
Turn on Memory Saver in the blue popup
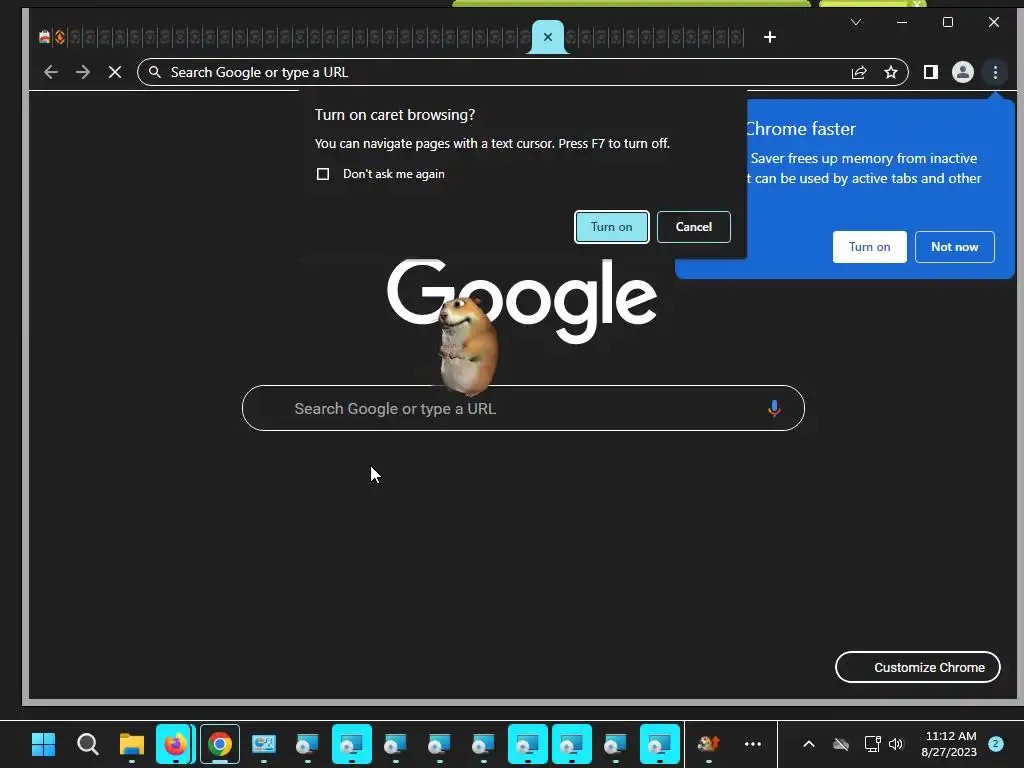(869, 247)
